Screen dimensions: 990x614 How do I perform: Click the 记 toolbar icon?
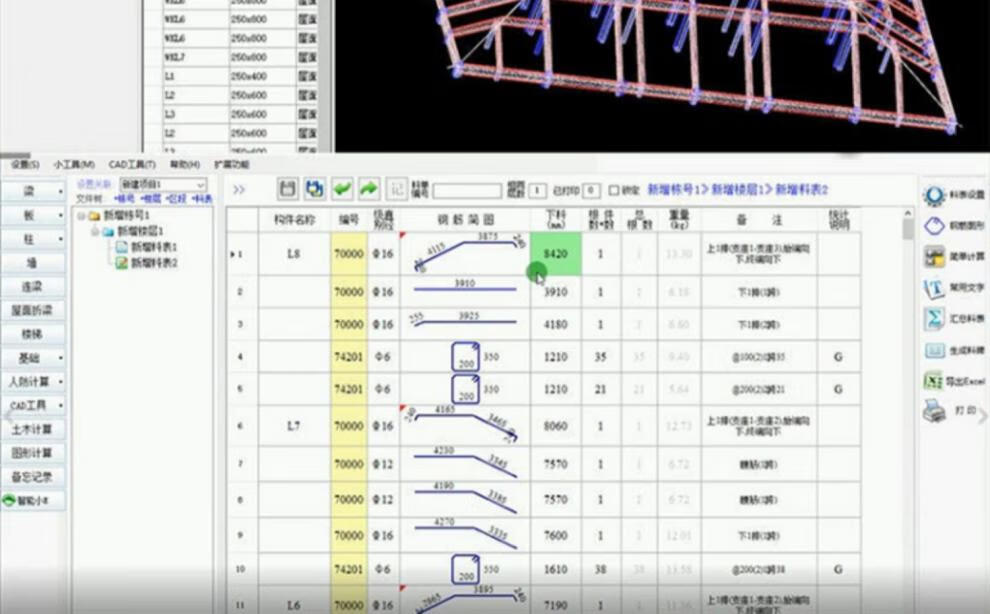point(397,188)
